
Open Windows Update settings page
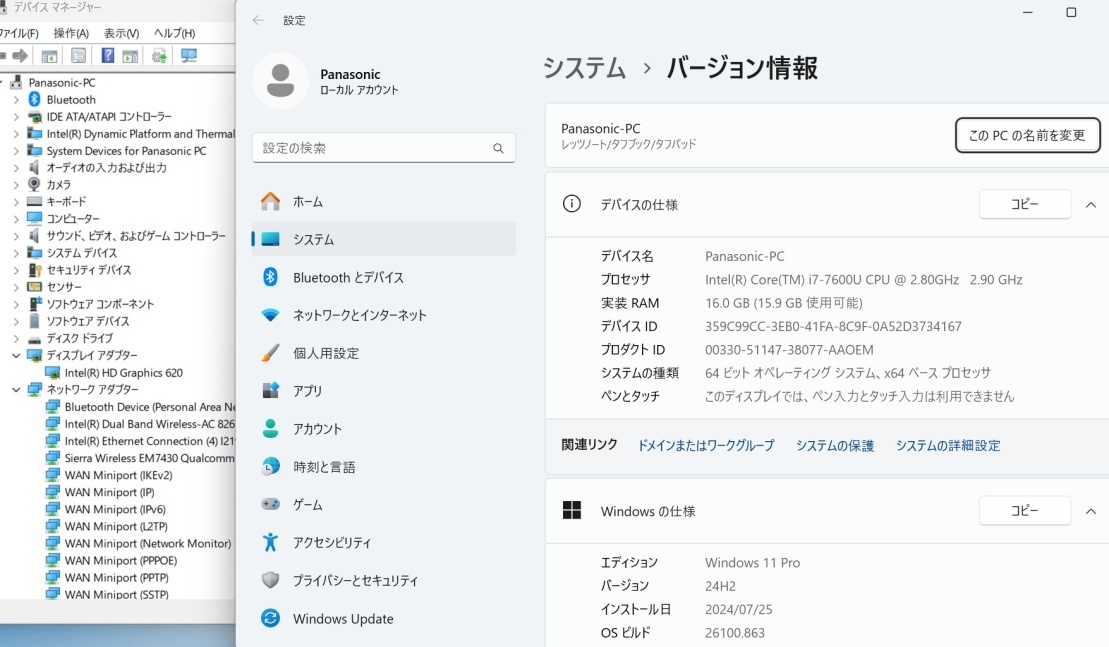tap(383, 619)
